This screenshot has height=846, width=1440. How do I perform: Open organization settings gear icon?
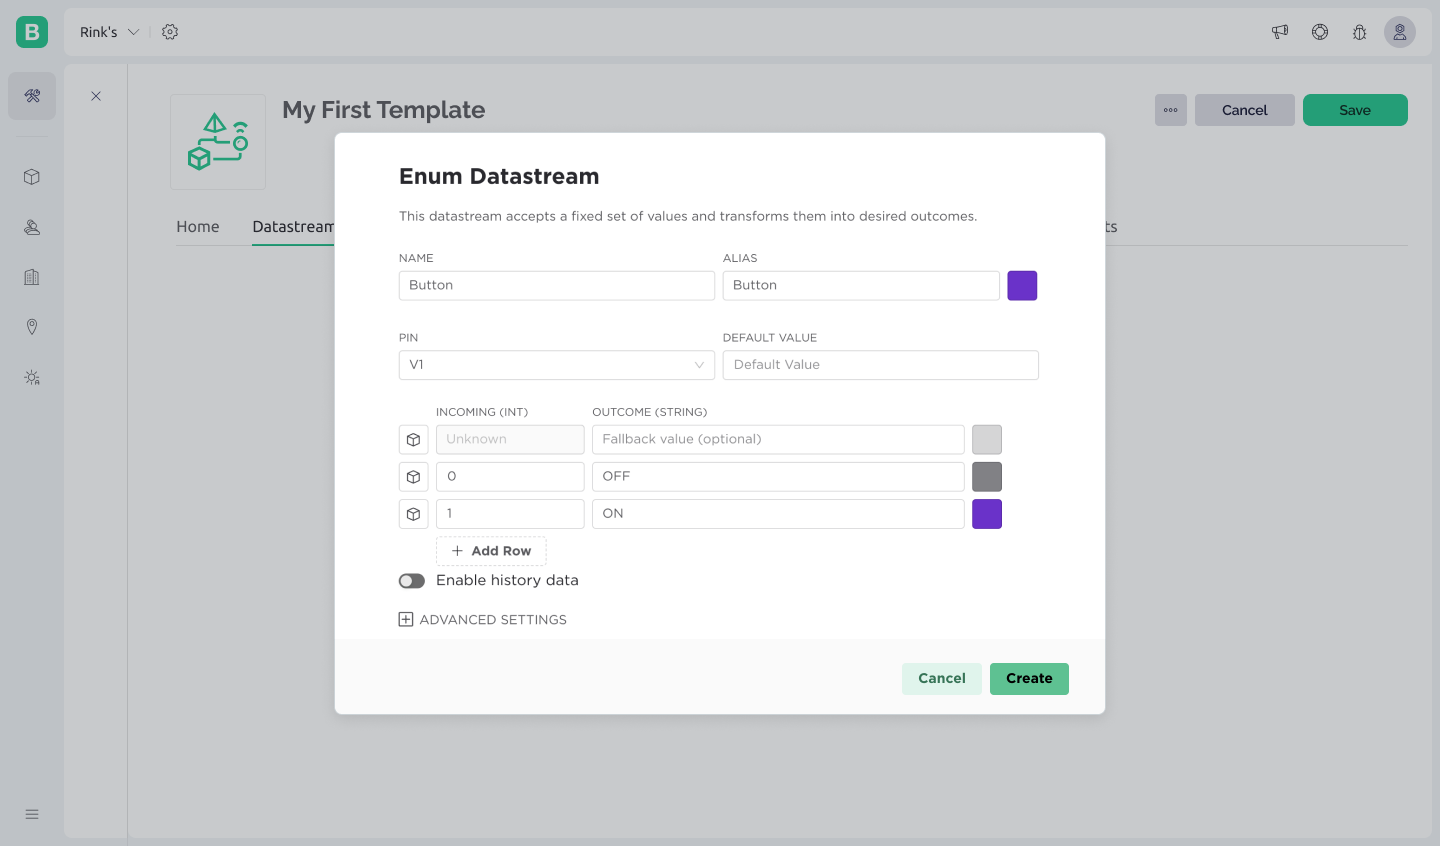[x=170, y=32]
